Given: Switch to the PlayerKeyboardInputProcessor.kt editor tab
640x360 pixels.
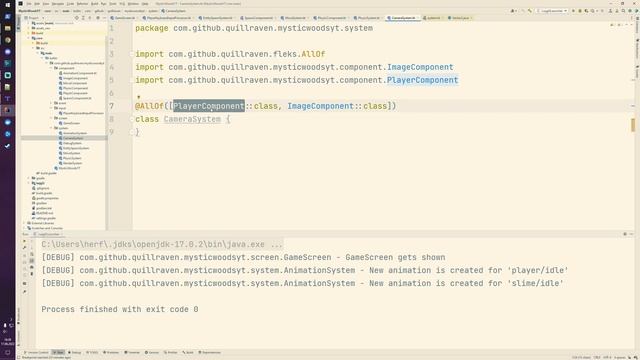Looking at the screenshot, I should (168, 18).
